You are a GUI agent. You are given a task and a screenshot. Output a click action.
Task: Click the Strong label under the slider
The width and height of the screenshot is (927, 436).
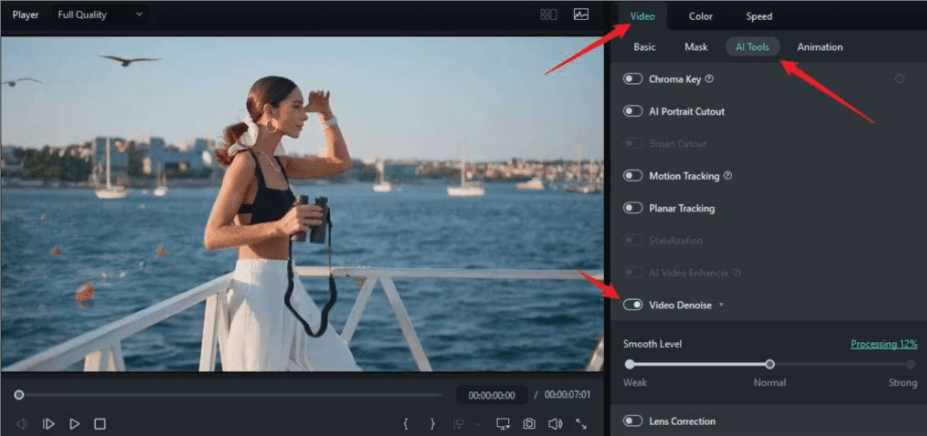coord(902,383)
